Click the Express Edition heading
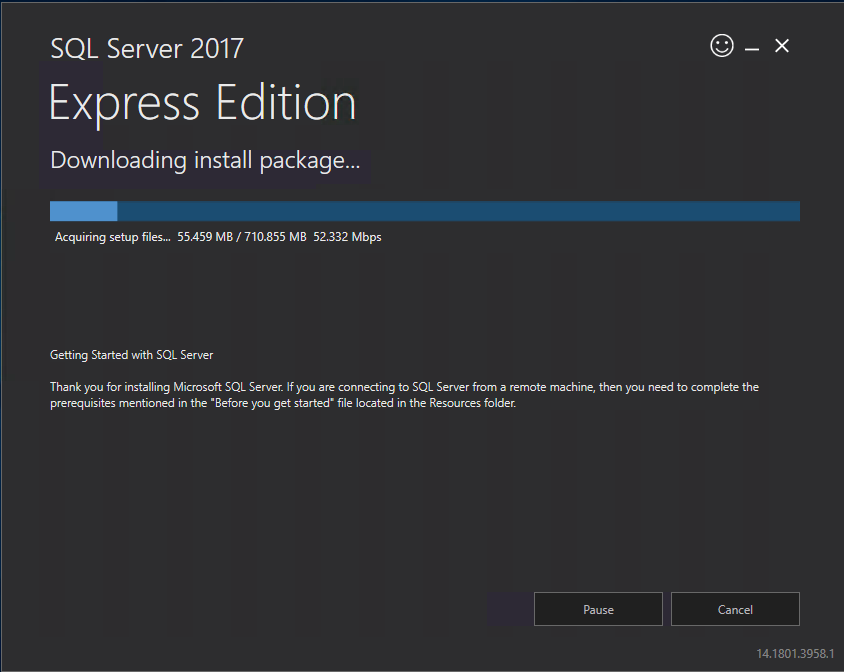This screenshot has width=844, height=672. (202, 103)
